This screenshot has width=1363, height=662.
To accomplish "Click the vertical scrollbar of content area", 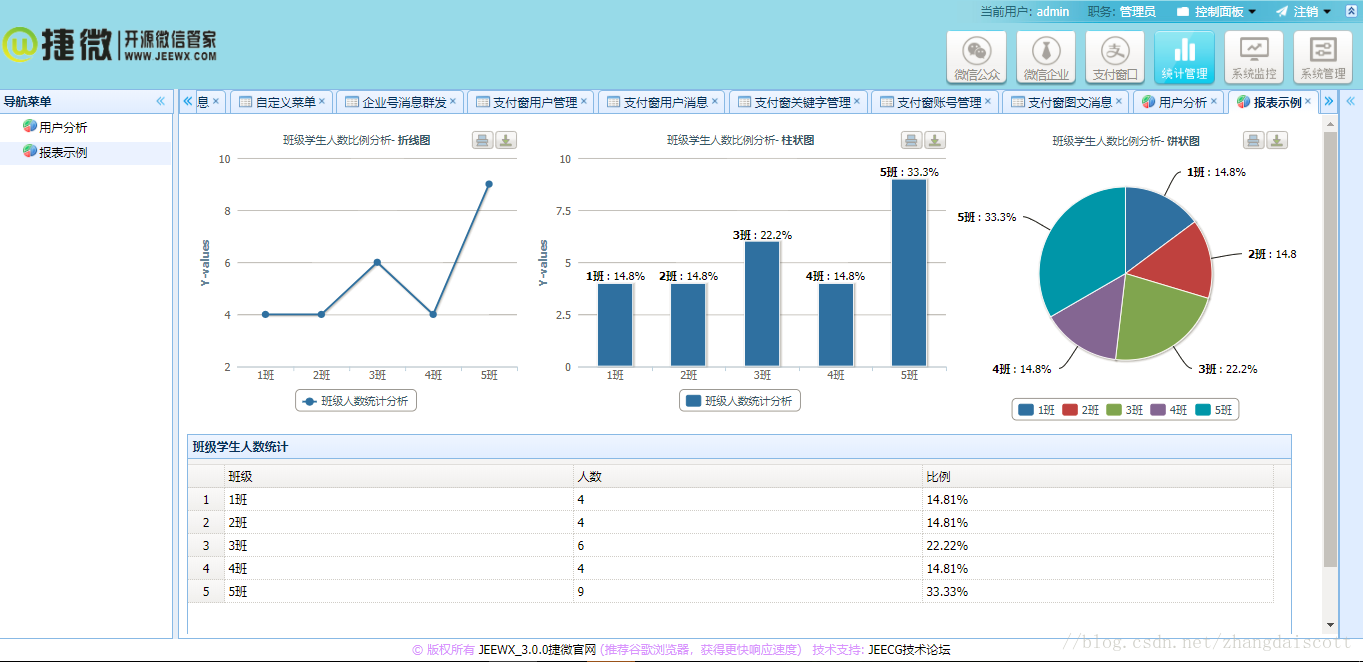I will (x=1330, y=350).
